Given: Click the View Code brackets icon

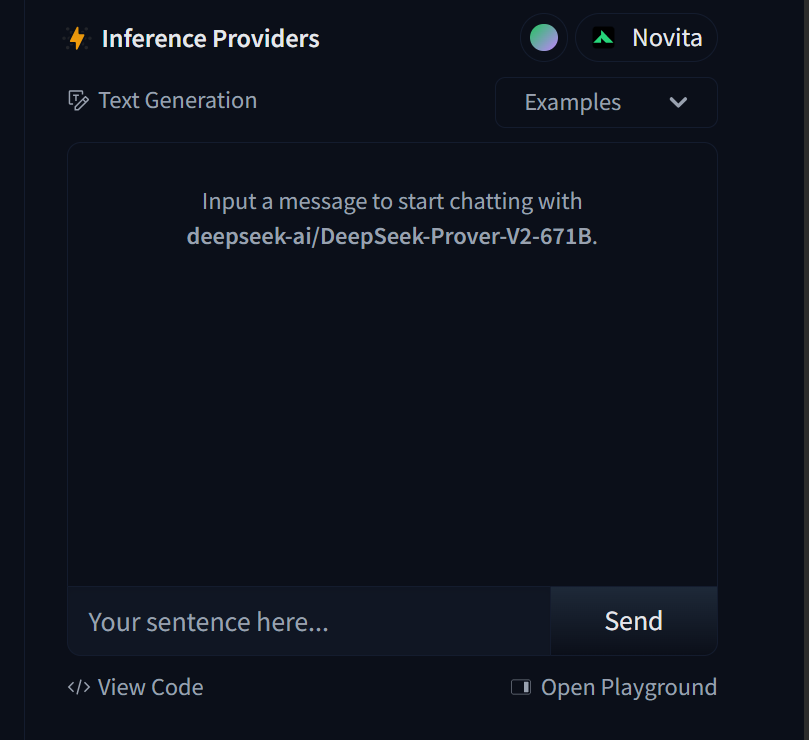Looking at the screenshot, I should click(79, 687).
